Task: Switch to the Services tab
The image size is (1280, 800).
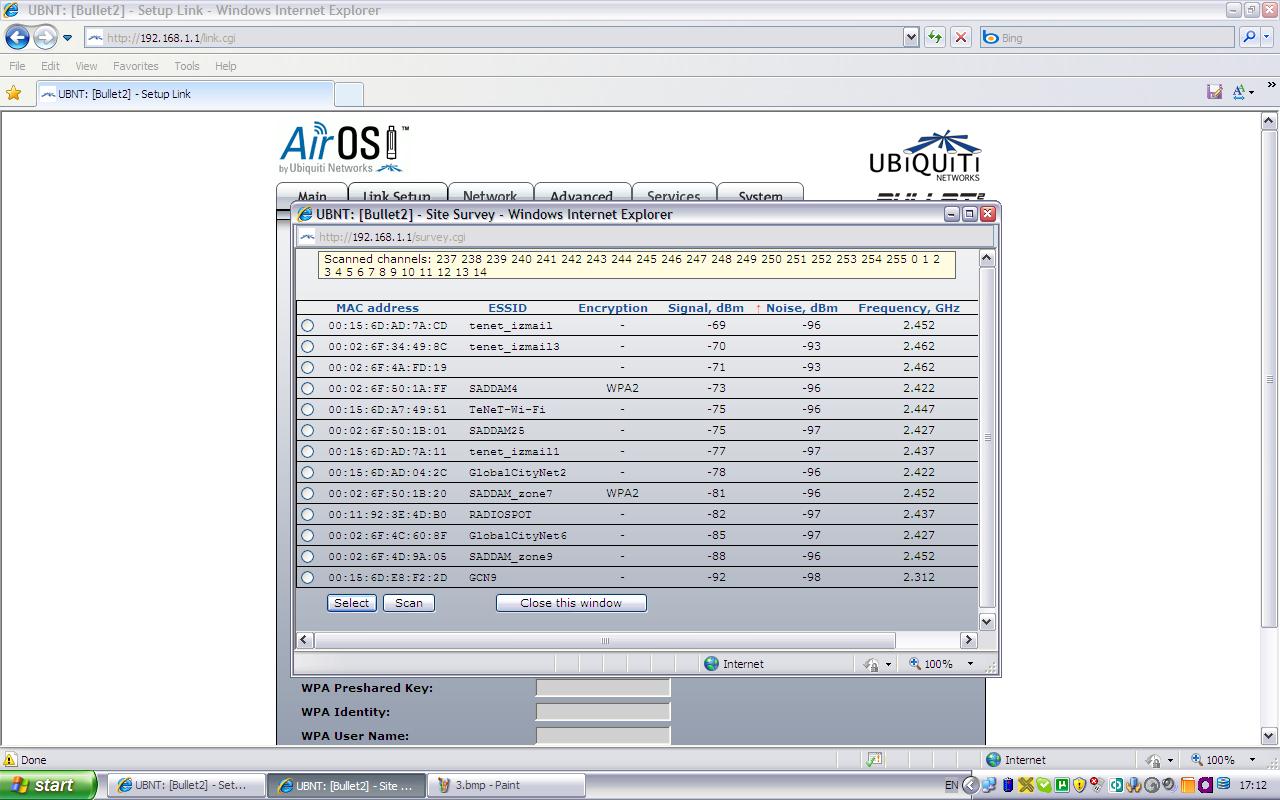Action: coord(673,194)
